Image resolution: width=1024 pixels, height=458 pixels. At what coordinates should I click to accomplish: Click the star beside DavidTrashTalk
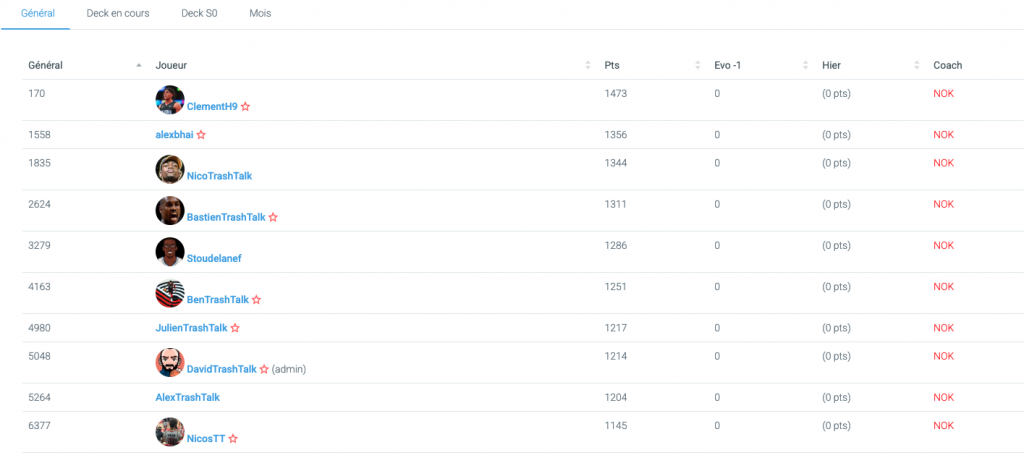(264, 369)
